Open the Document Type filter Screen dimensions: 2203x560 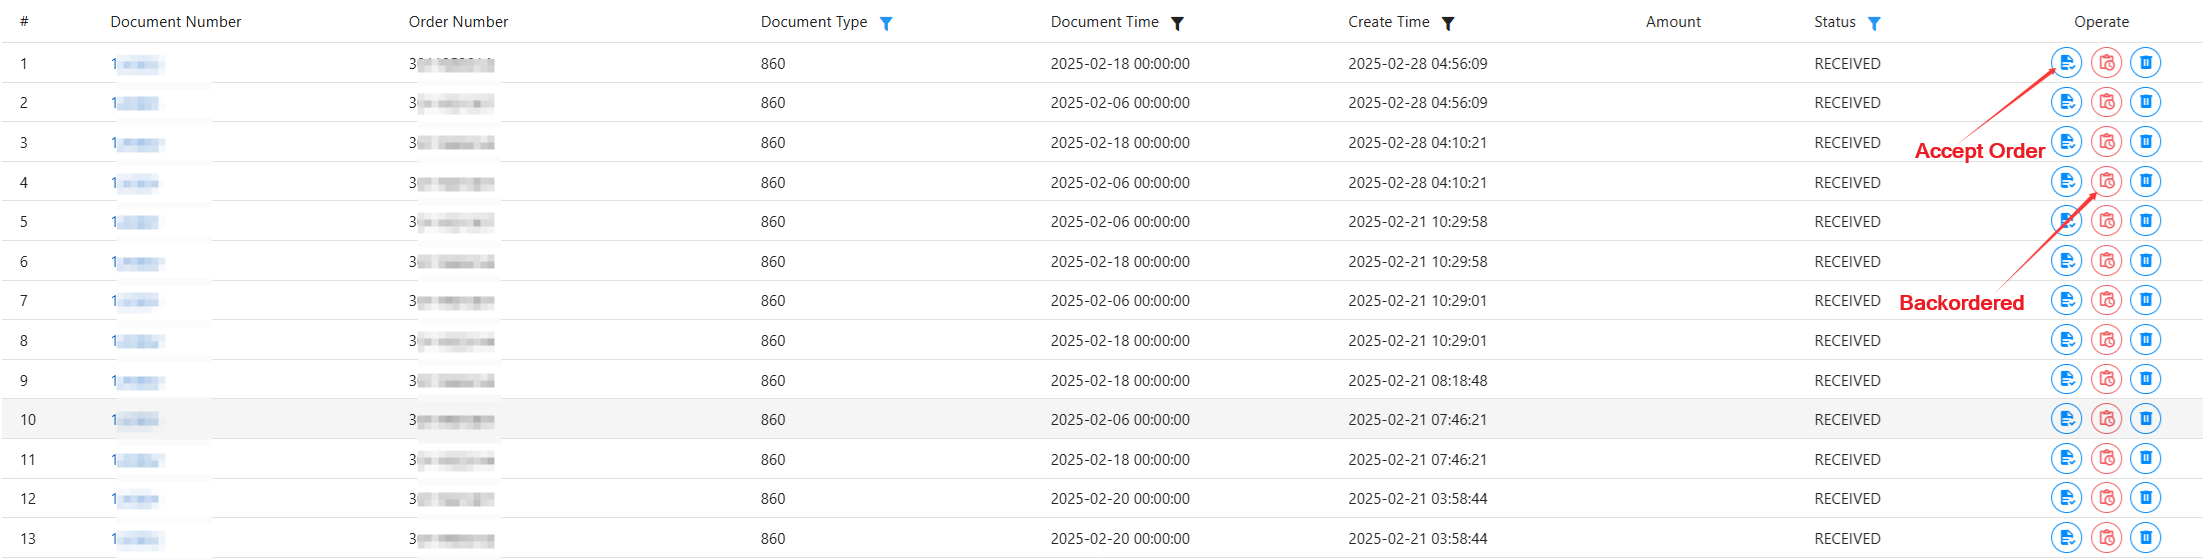[x=886, y=23]
